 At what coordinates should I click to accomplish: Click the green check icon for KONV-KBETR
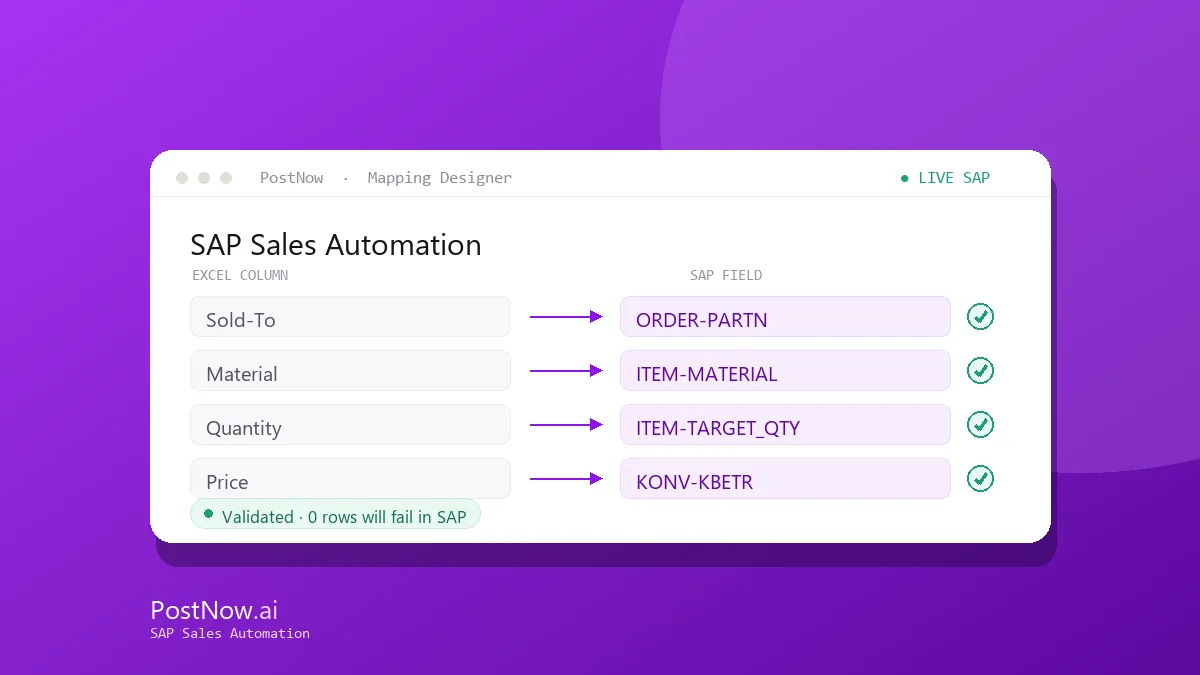tap(980, 479)
